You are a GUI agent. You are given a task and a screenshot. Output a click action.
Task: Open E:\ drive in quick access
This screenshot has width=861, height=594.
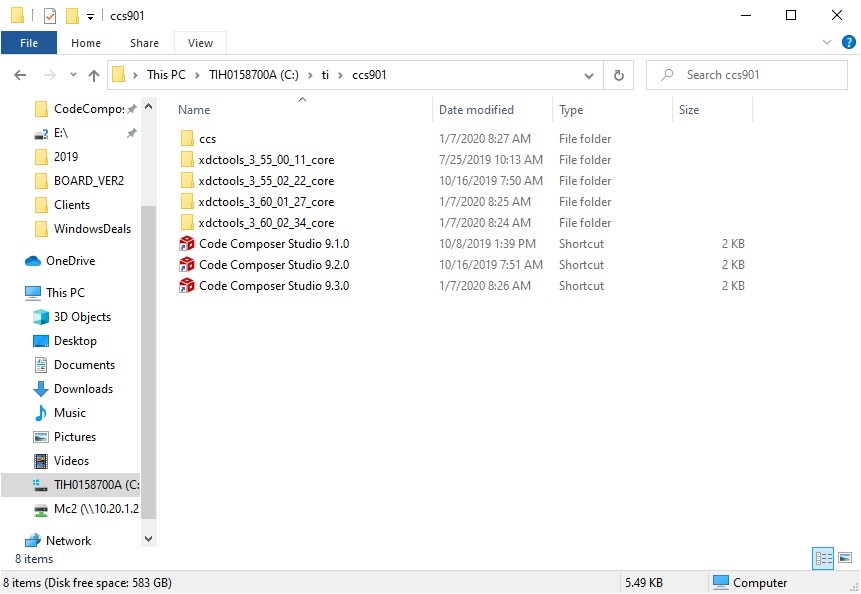[51, 133]
